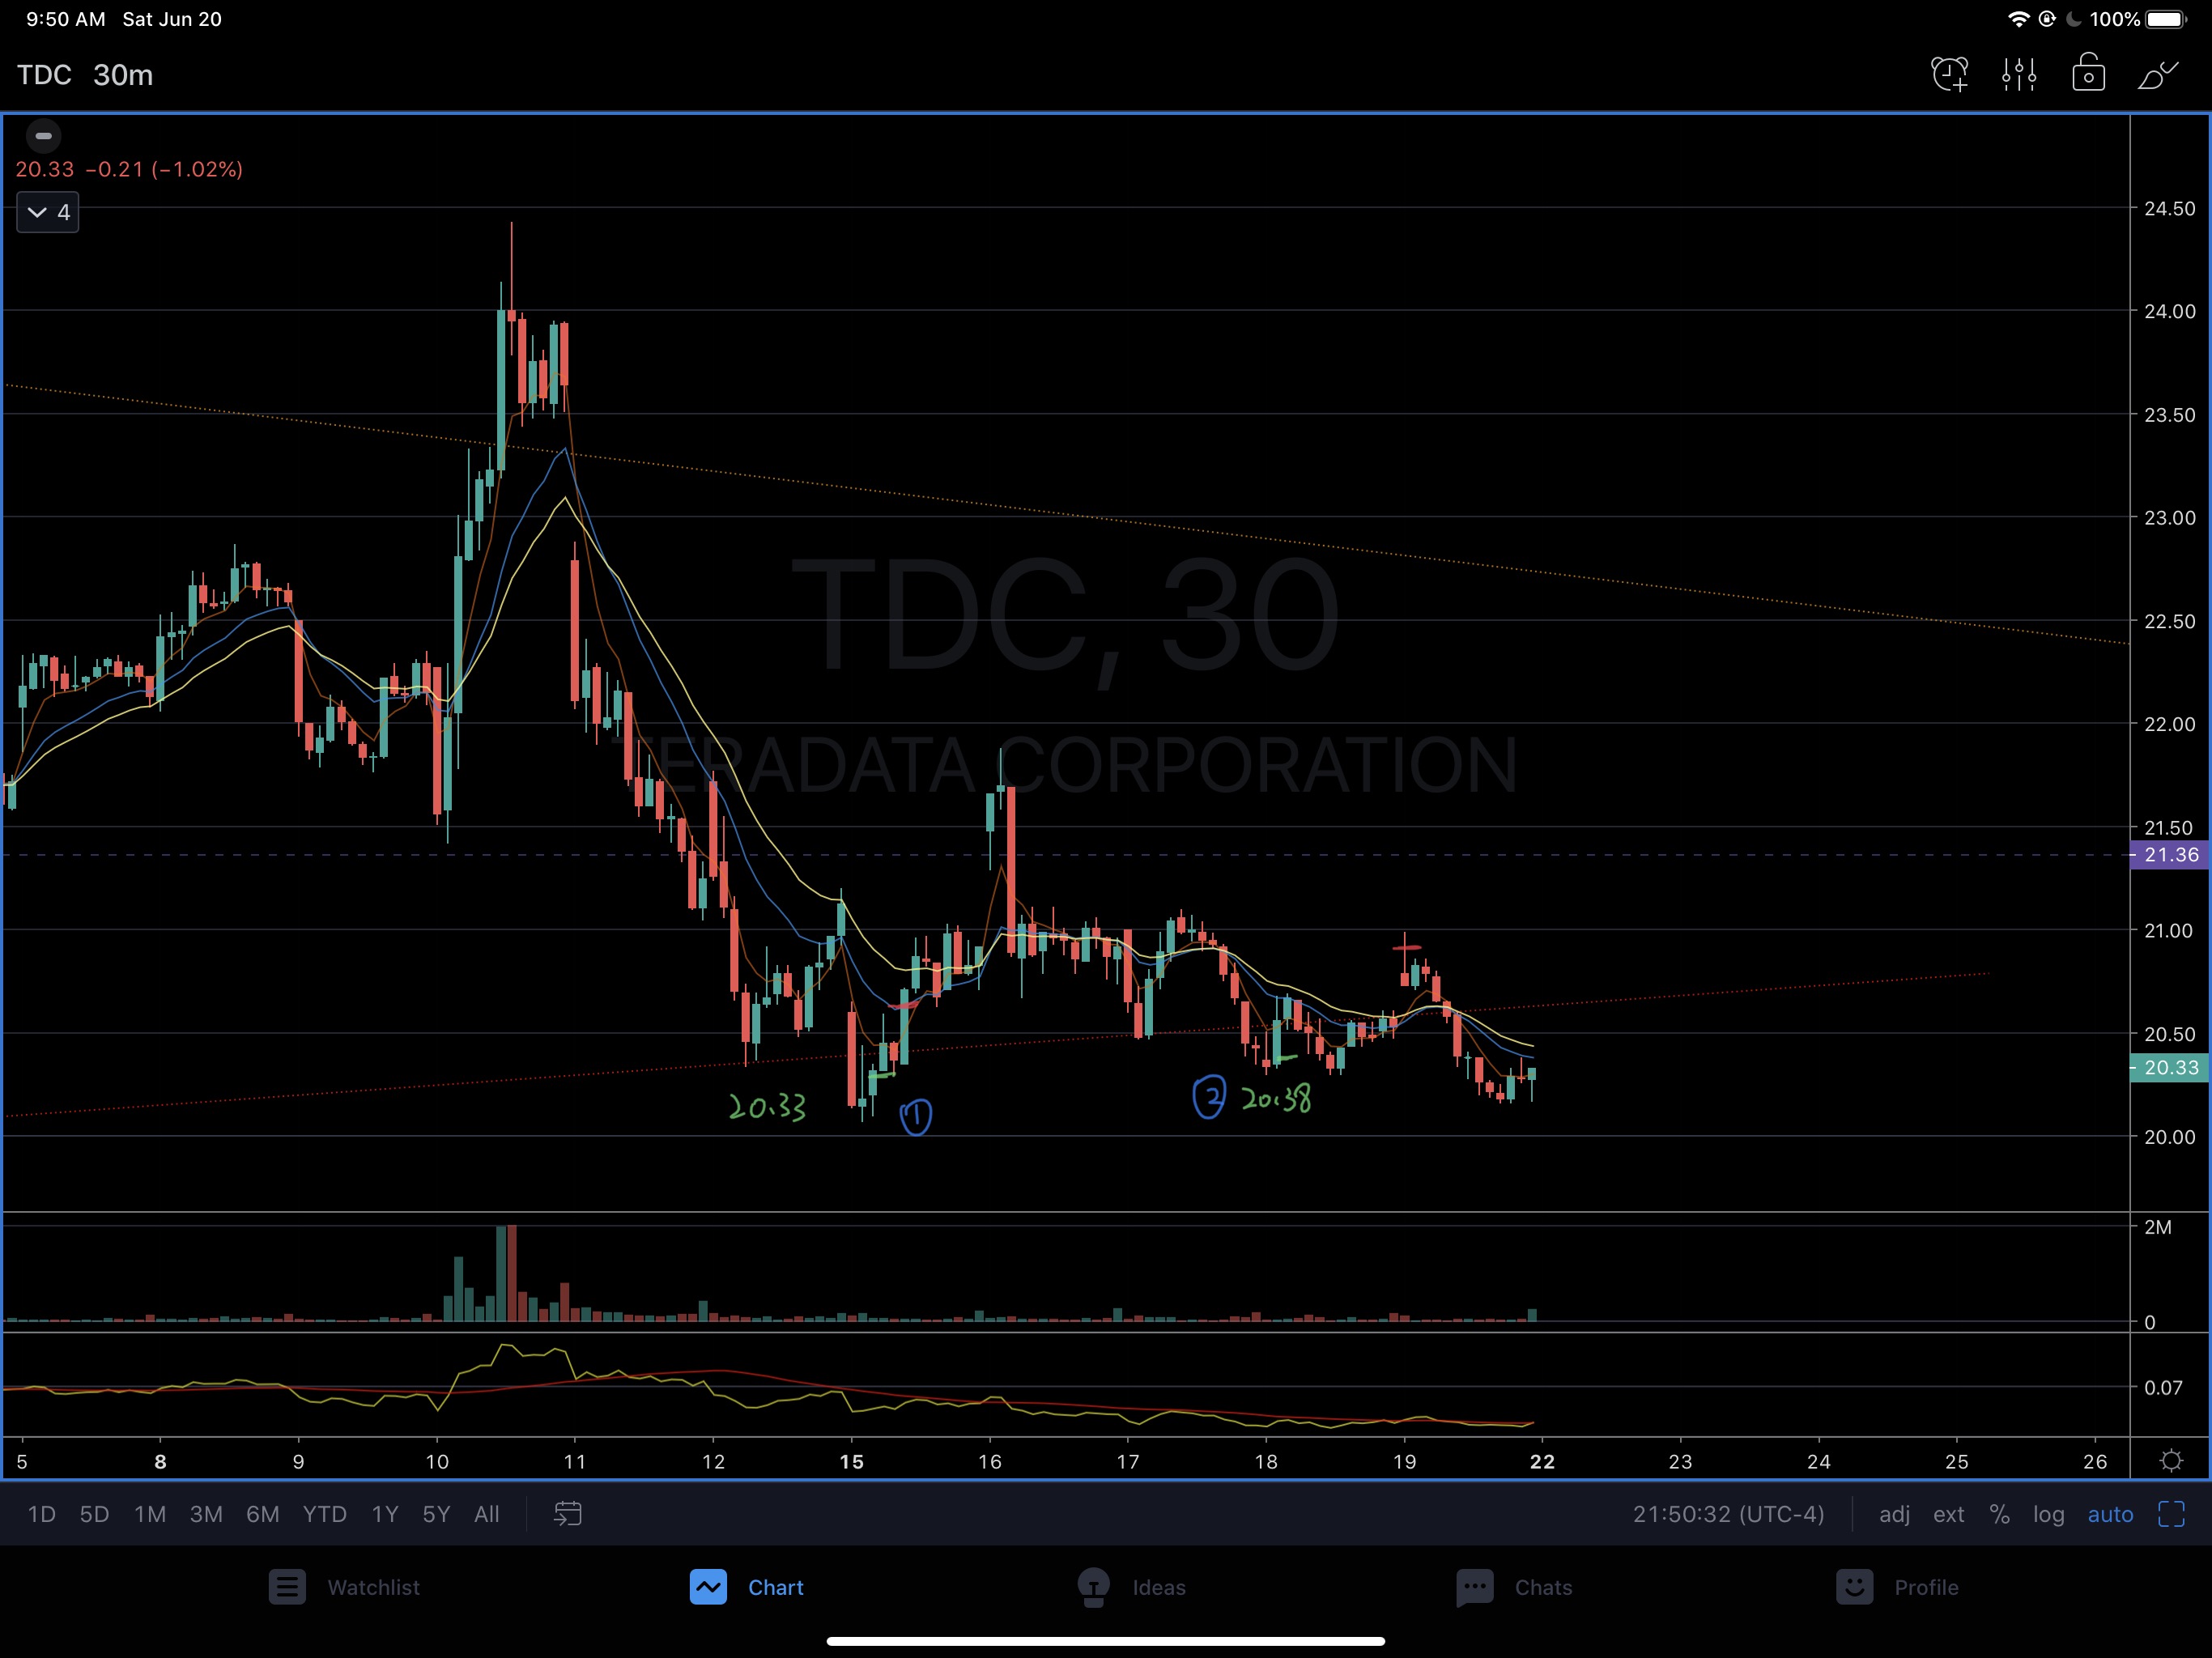The image size is (2212, 1658).
Task: Select the 1Y range
Action: (x=385, y=1514)
